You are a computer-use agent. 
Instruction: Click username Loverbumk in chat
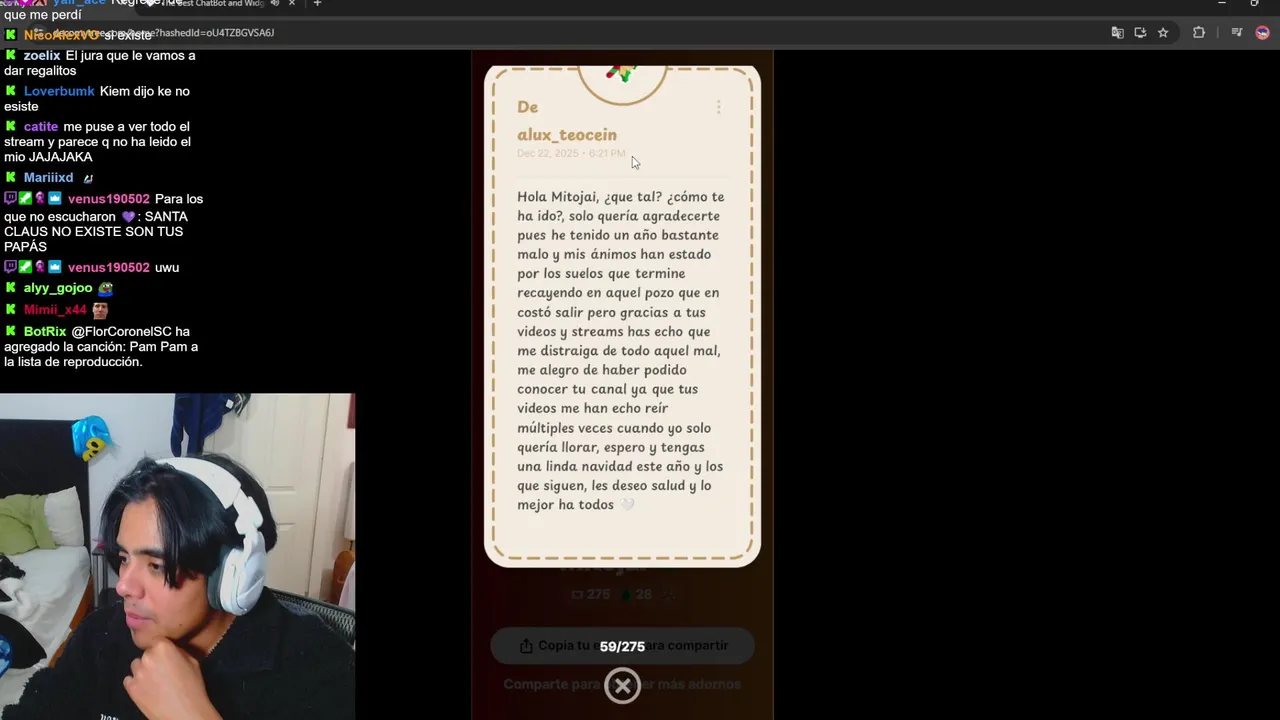click(59, 91)
